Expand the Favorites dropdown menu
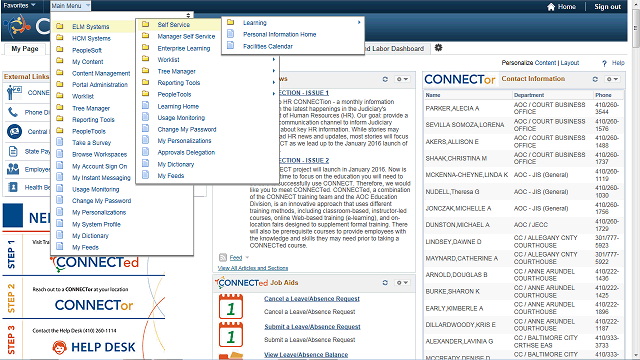Viewport: 640px width, 360px height. click(x=19, y=6)
